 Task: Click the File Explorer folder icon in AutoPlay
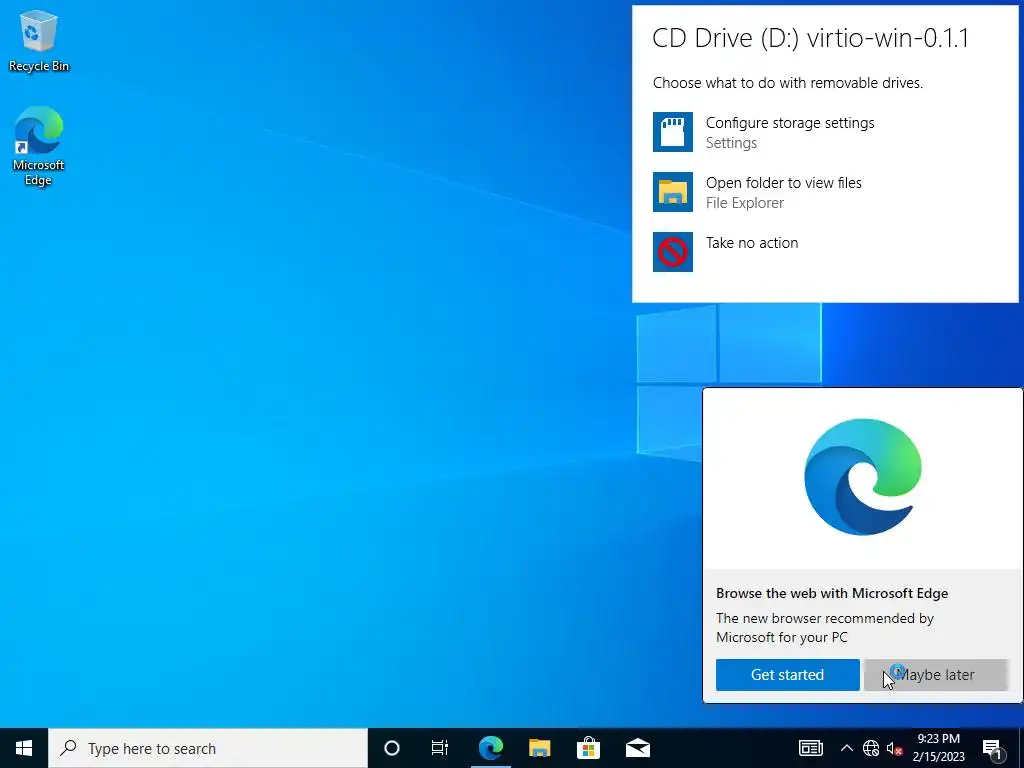coord(673,192)
